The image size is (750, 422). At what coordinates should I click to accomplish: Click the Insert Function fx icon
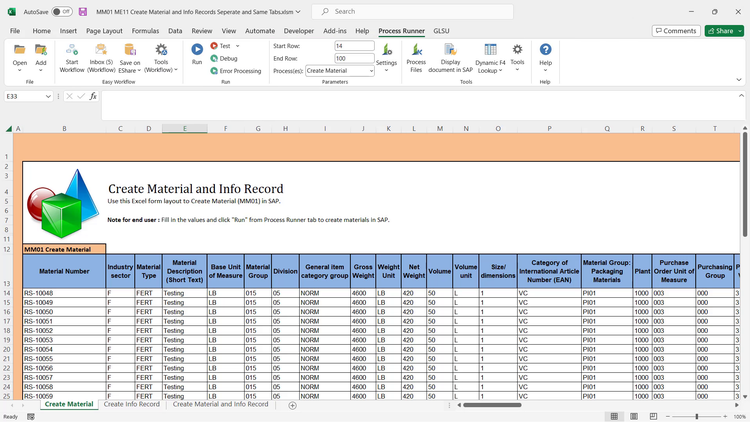[x=93, y=96]
